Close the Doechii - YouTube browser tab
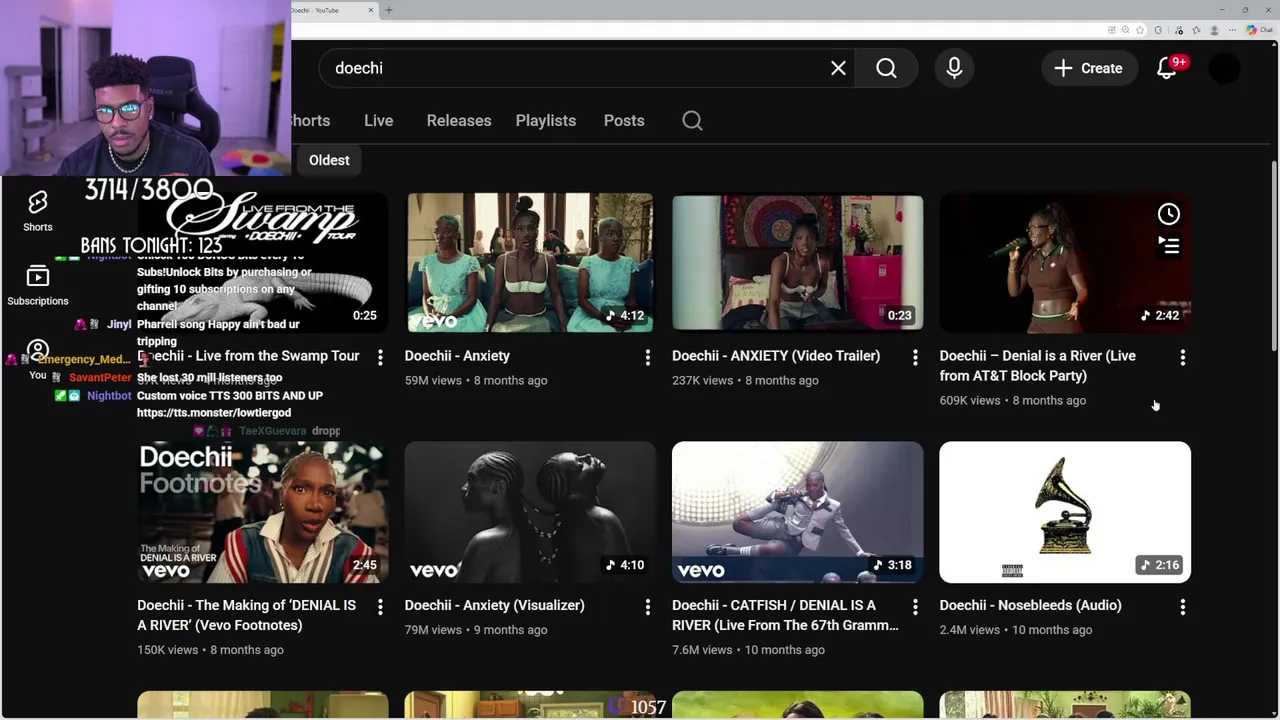 (371, 10)
